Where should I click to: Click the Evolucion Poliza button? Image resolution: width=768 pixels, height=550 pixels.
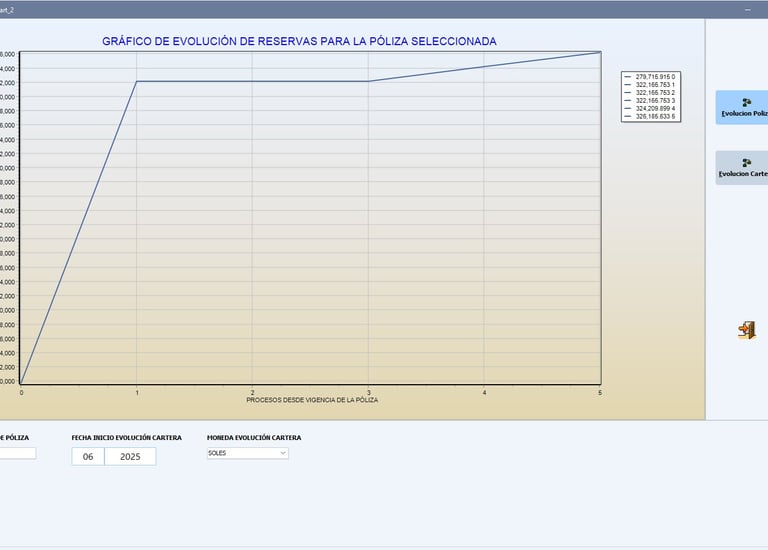[742, 107]
